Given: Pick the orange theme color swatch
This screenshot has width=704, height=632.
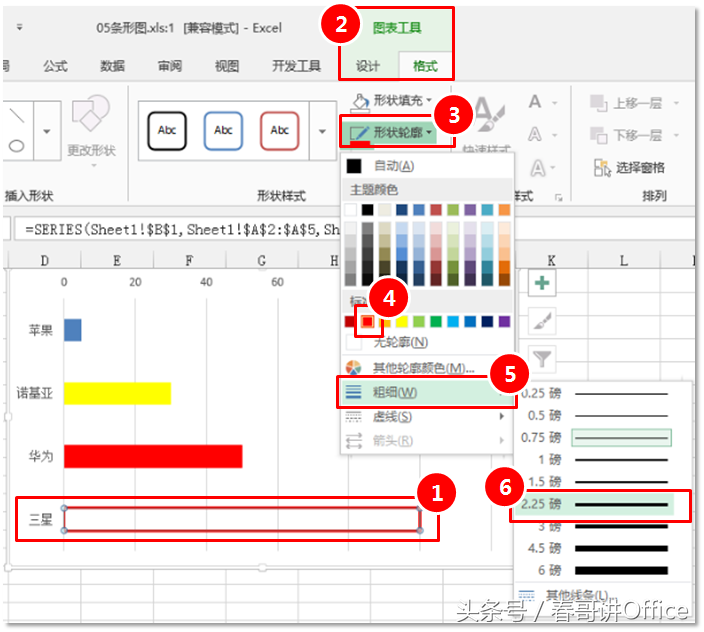Looking at the screenshot, I should 504,210.
